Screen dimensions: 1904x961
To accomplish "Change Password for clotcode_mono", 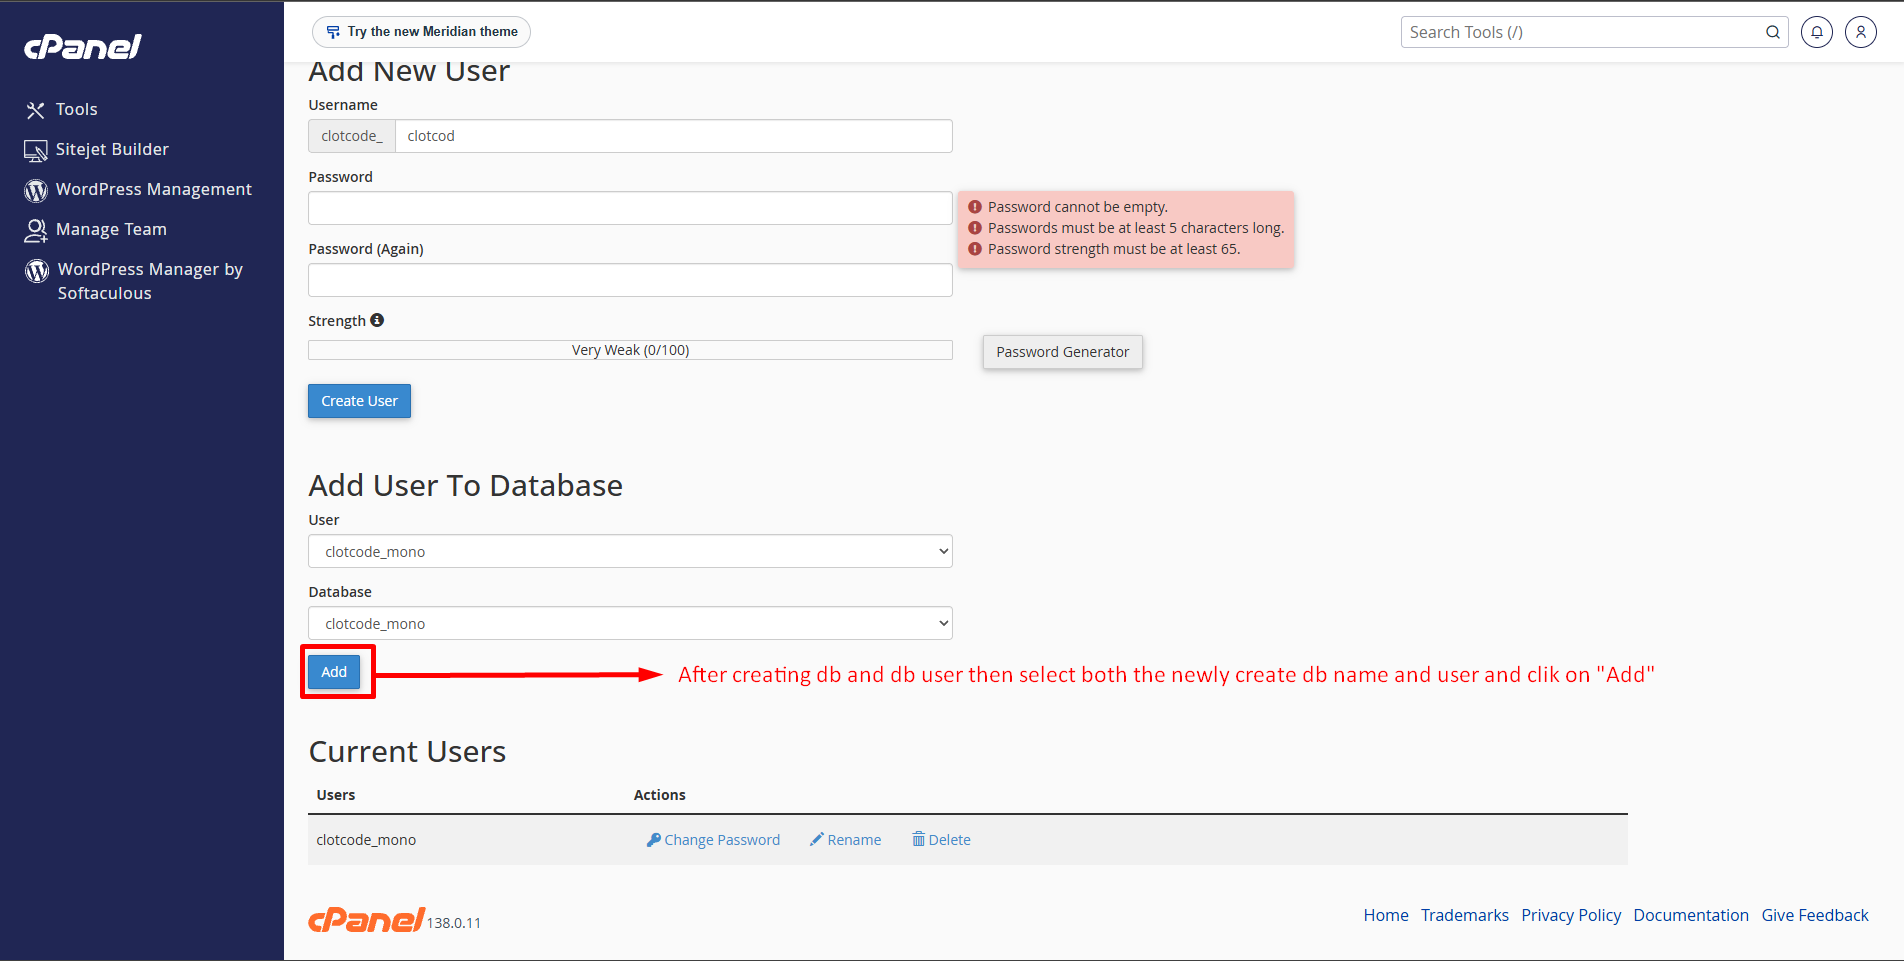I will [x=713, y=840].
